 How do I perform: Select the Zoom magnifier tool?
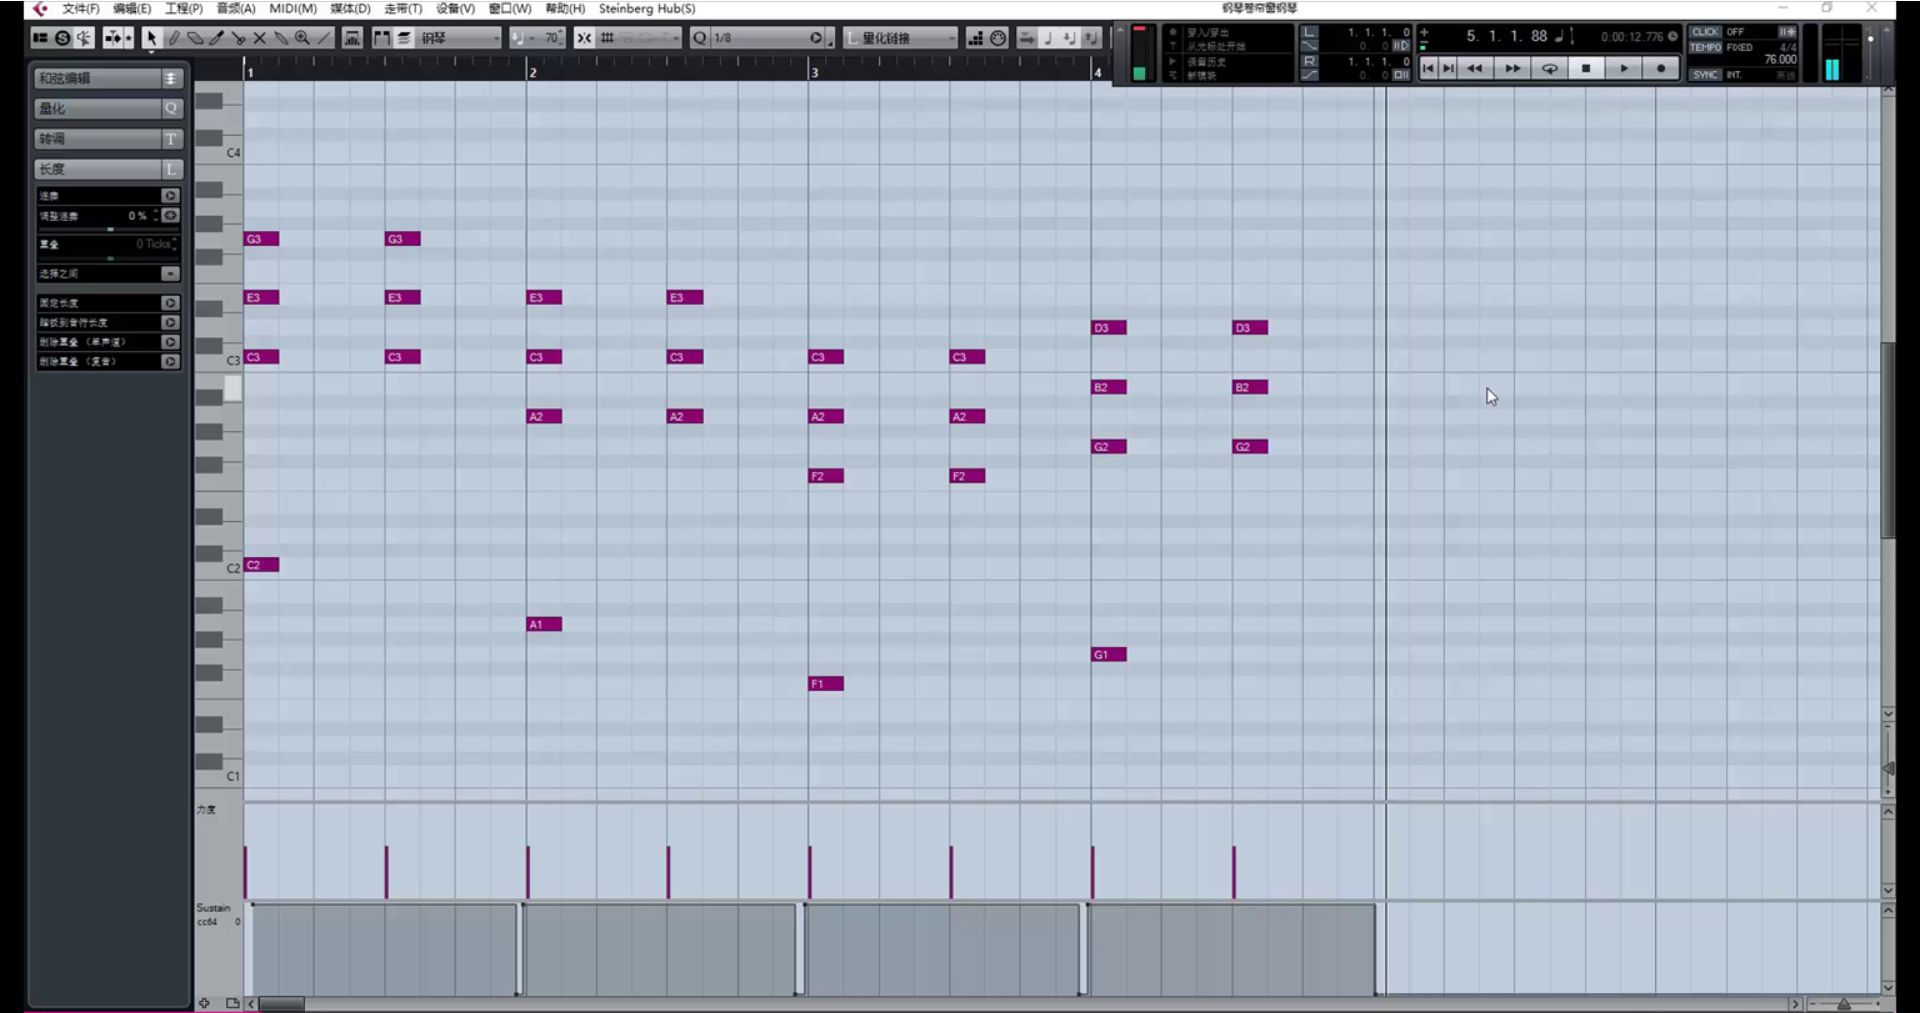[302, 38]
